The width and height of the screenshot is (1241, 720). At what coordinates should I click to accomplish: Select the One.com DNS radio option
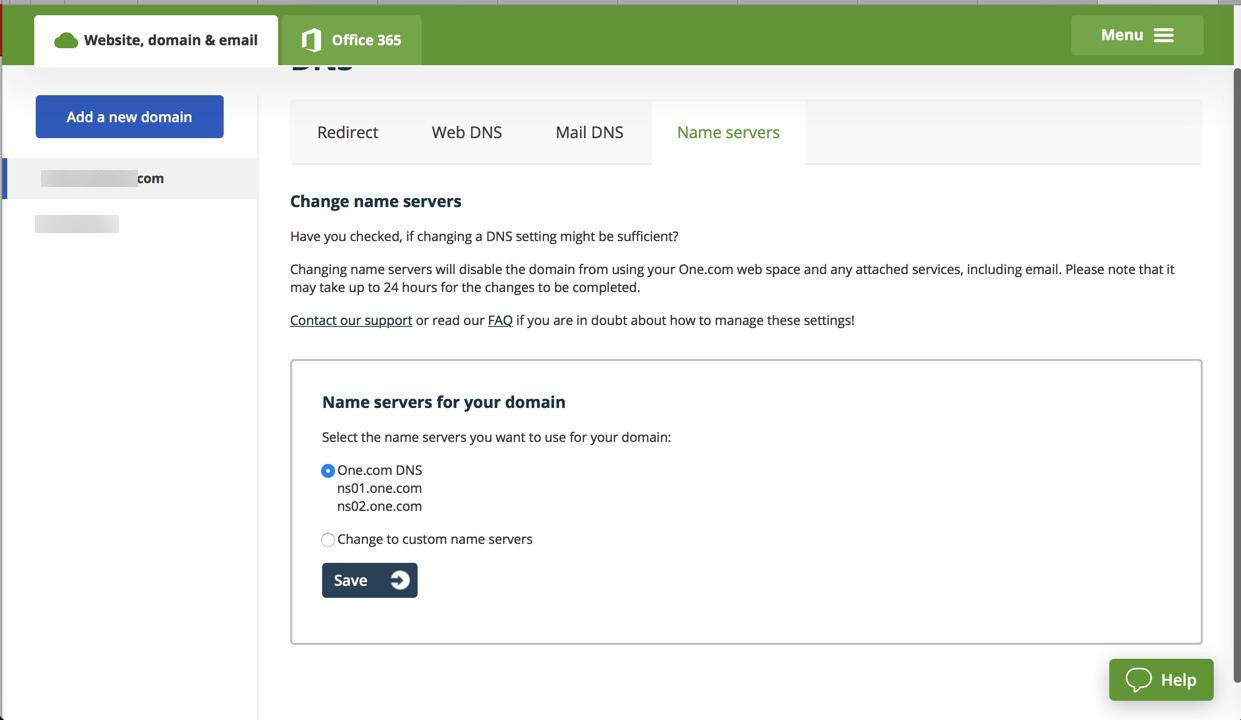(x=328, y=471)
